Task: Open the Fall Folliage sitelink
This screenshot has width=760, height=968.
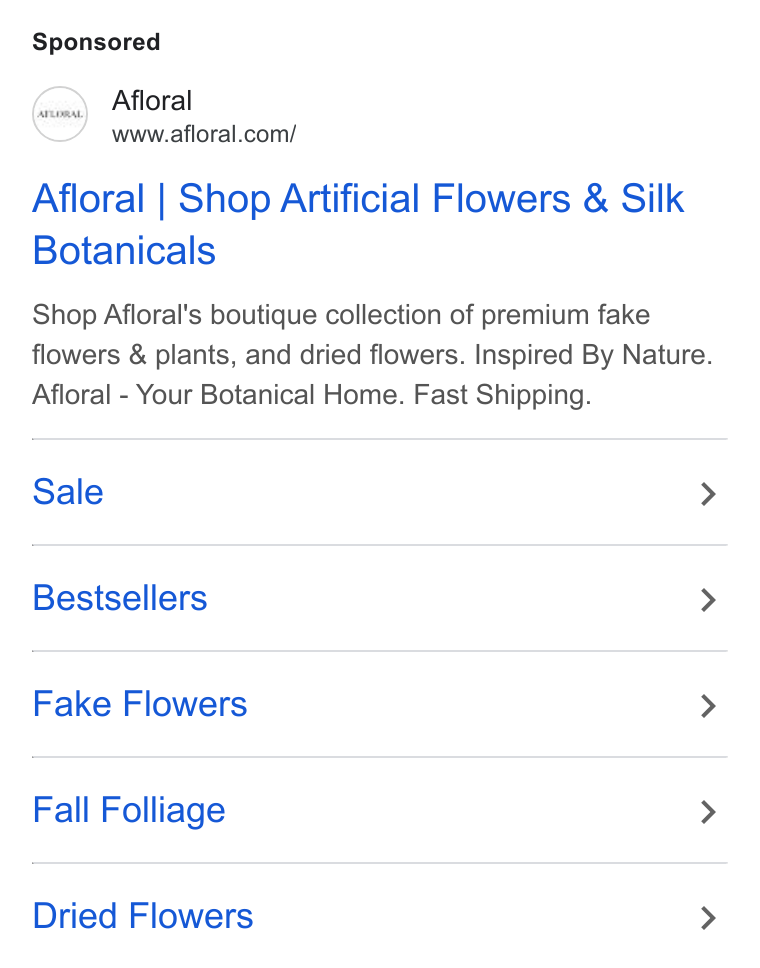Action: (x=129, y=811)
